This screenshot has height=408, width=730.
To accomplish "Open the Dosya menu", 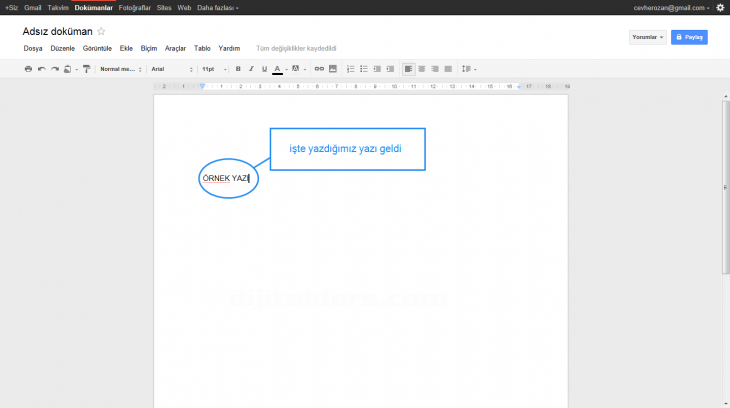I will pyautogui.click(x=32, y=48).
